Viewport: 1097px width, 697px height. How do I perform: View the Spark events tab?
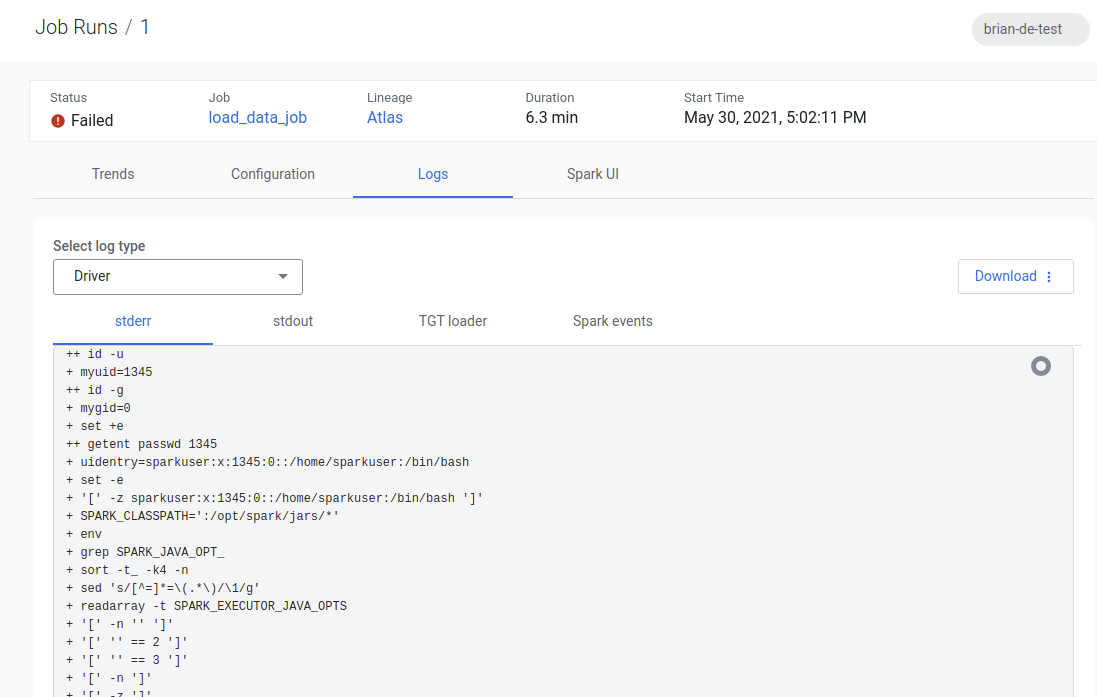pyautogui.click(x=613, y=321)
